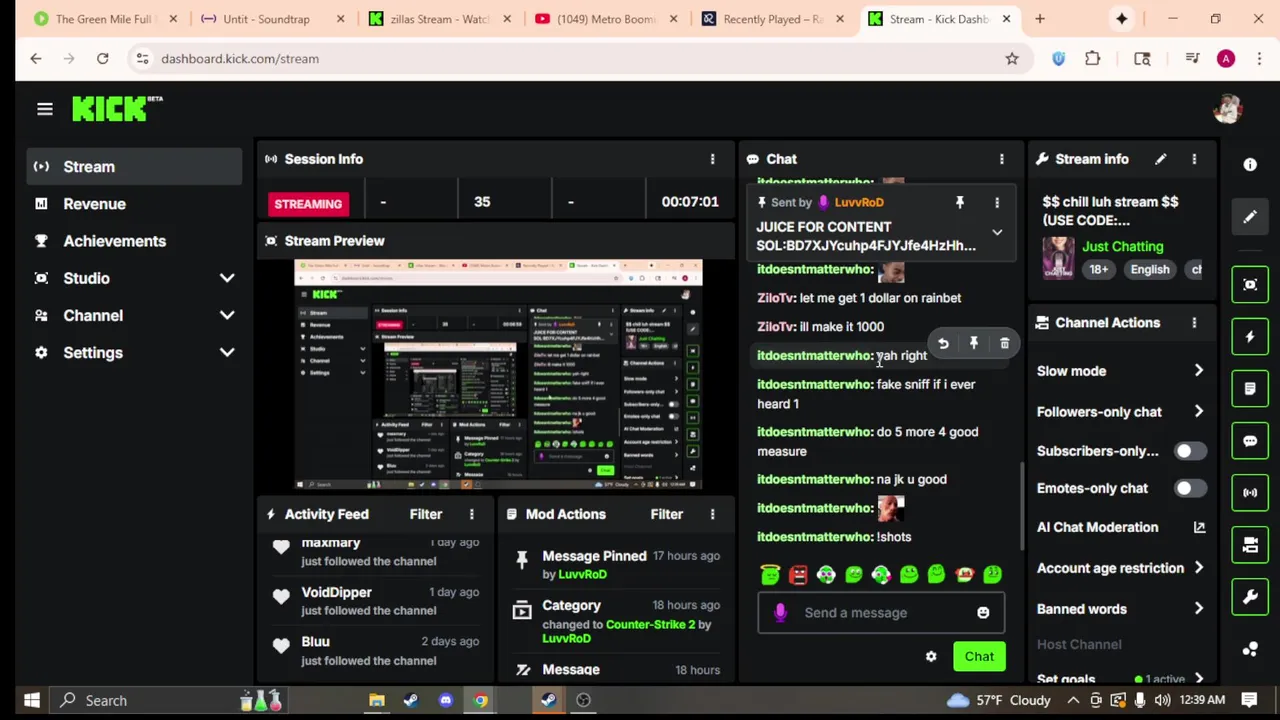This screenshot has height=720, width=1280.
Task: Click the Host Channel option
Action: pyautogui.click(x=1079, y=644)
